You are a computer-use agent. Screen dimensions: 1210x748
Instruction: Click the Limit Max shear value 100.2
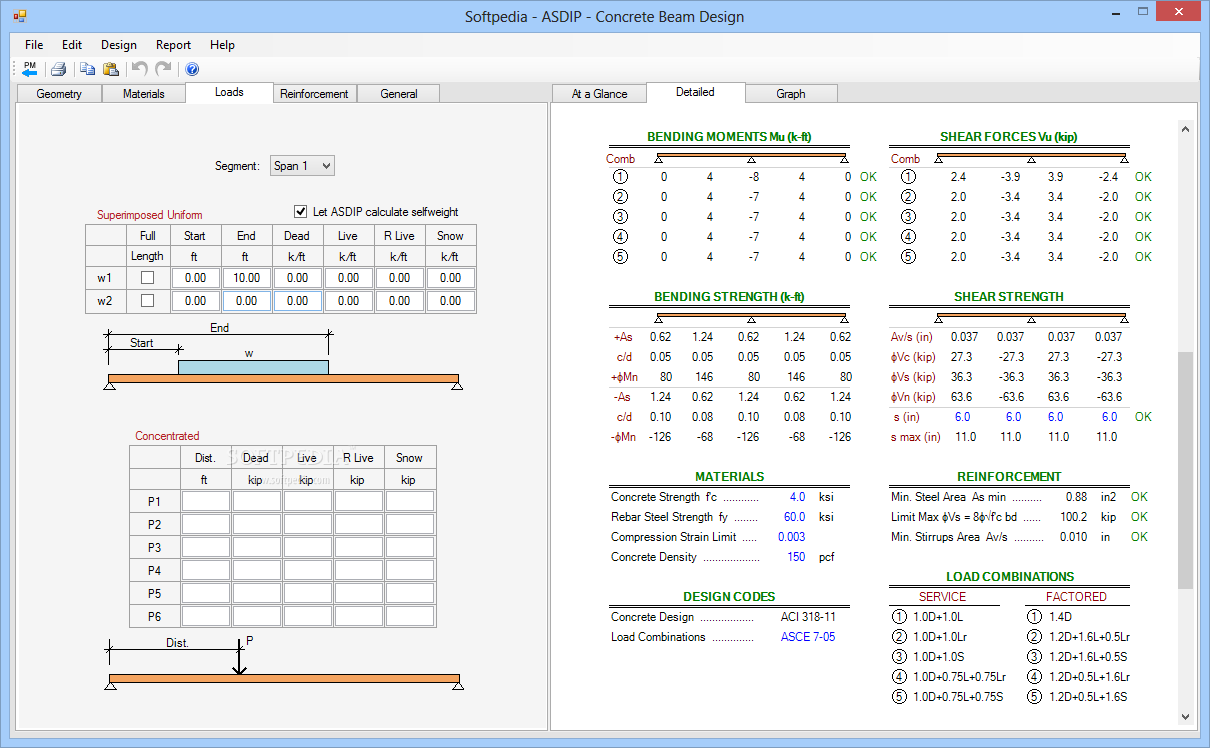[1075, 517]
